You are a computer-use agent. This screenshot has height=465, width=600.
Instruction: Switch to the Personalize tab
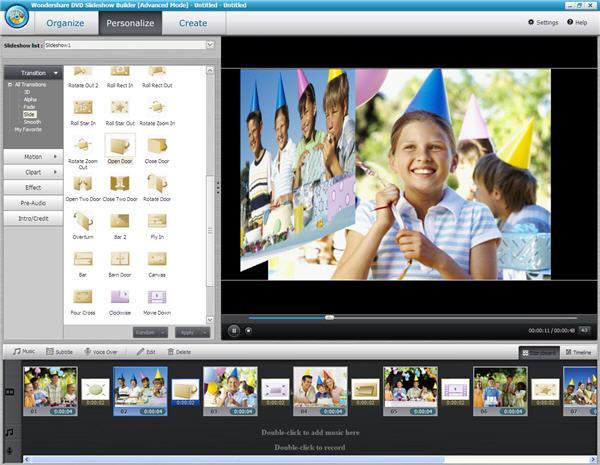pos(130,23)
